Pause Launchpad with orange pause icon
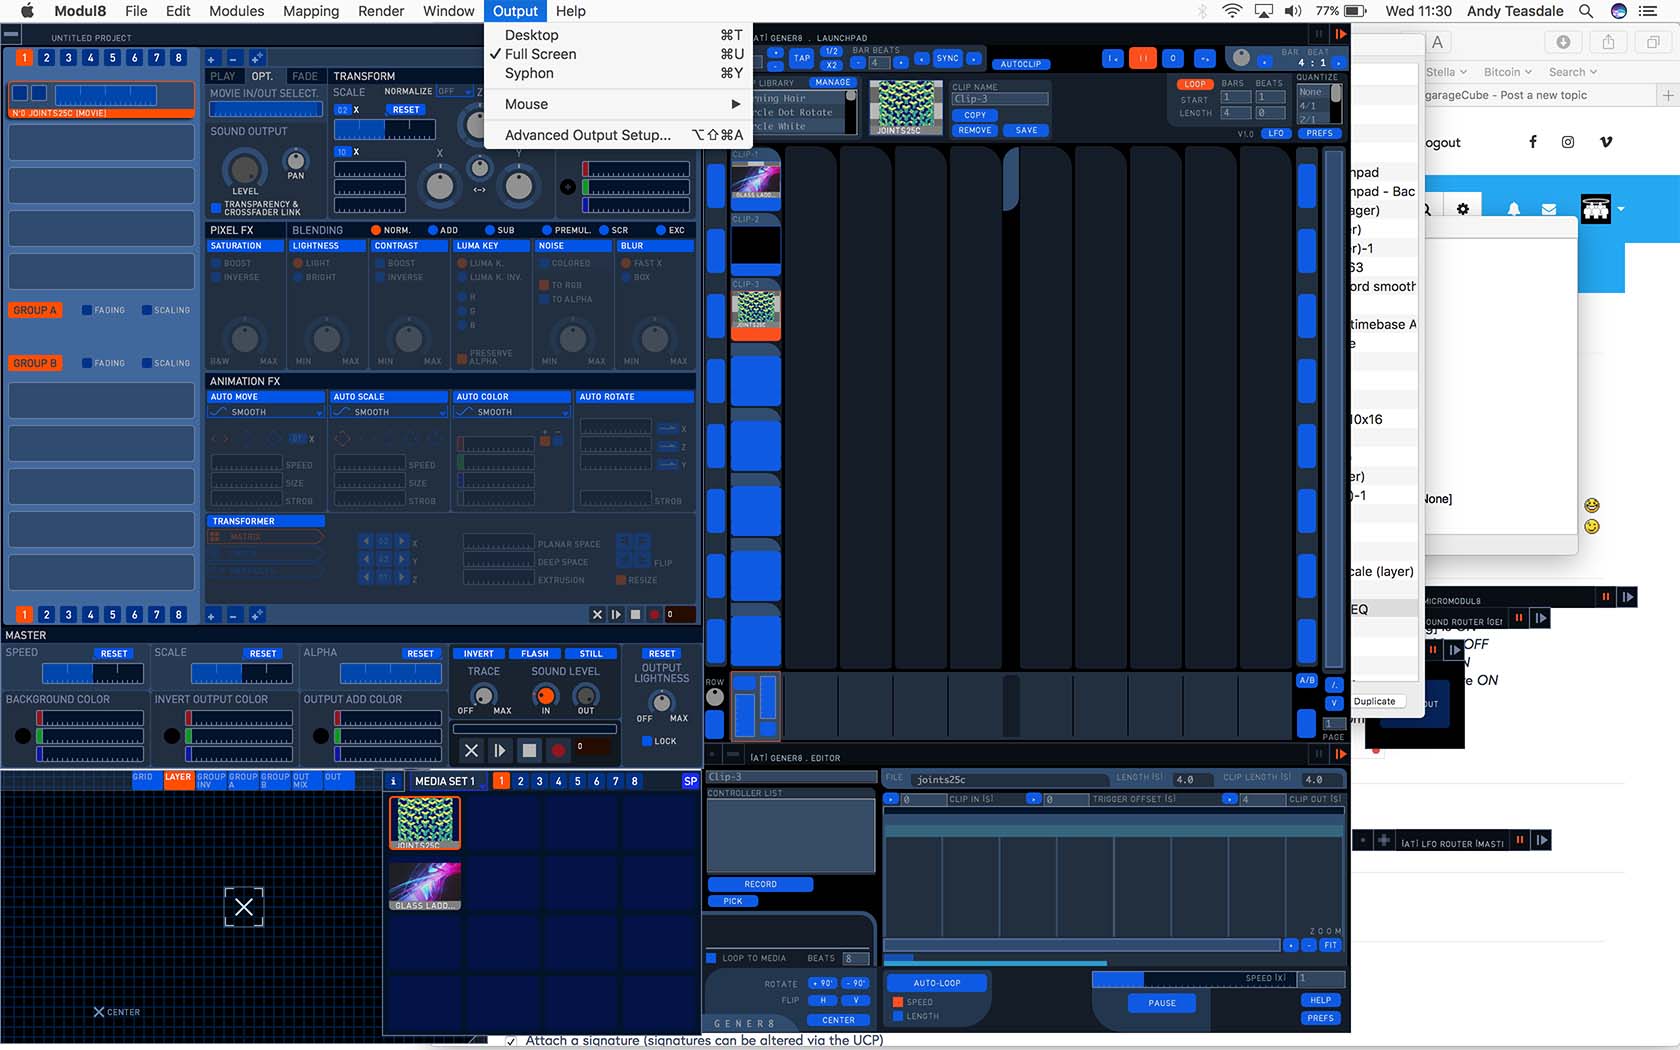This screenshot has height=1050, width=1680. [1143, 58]
